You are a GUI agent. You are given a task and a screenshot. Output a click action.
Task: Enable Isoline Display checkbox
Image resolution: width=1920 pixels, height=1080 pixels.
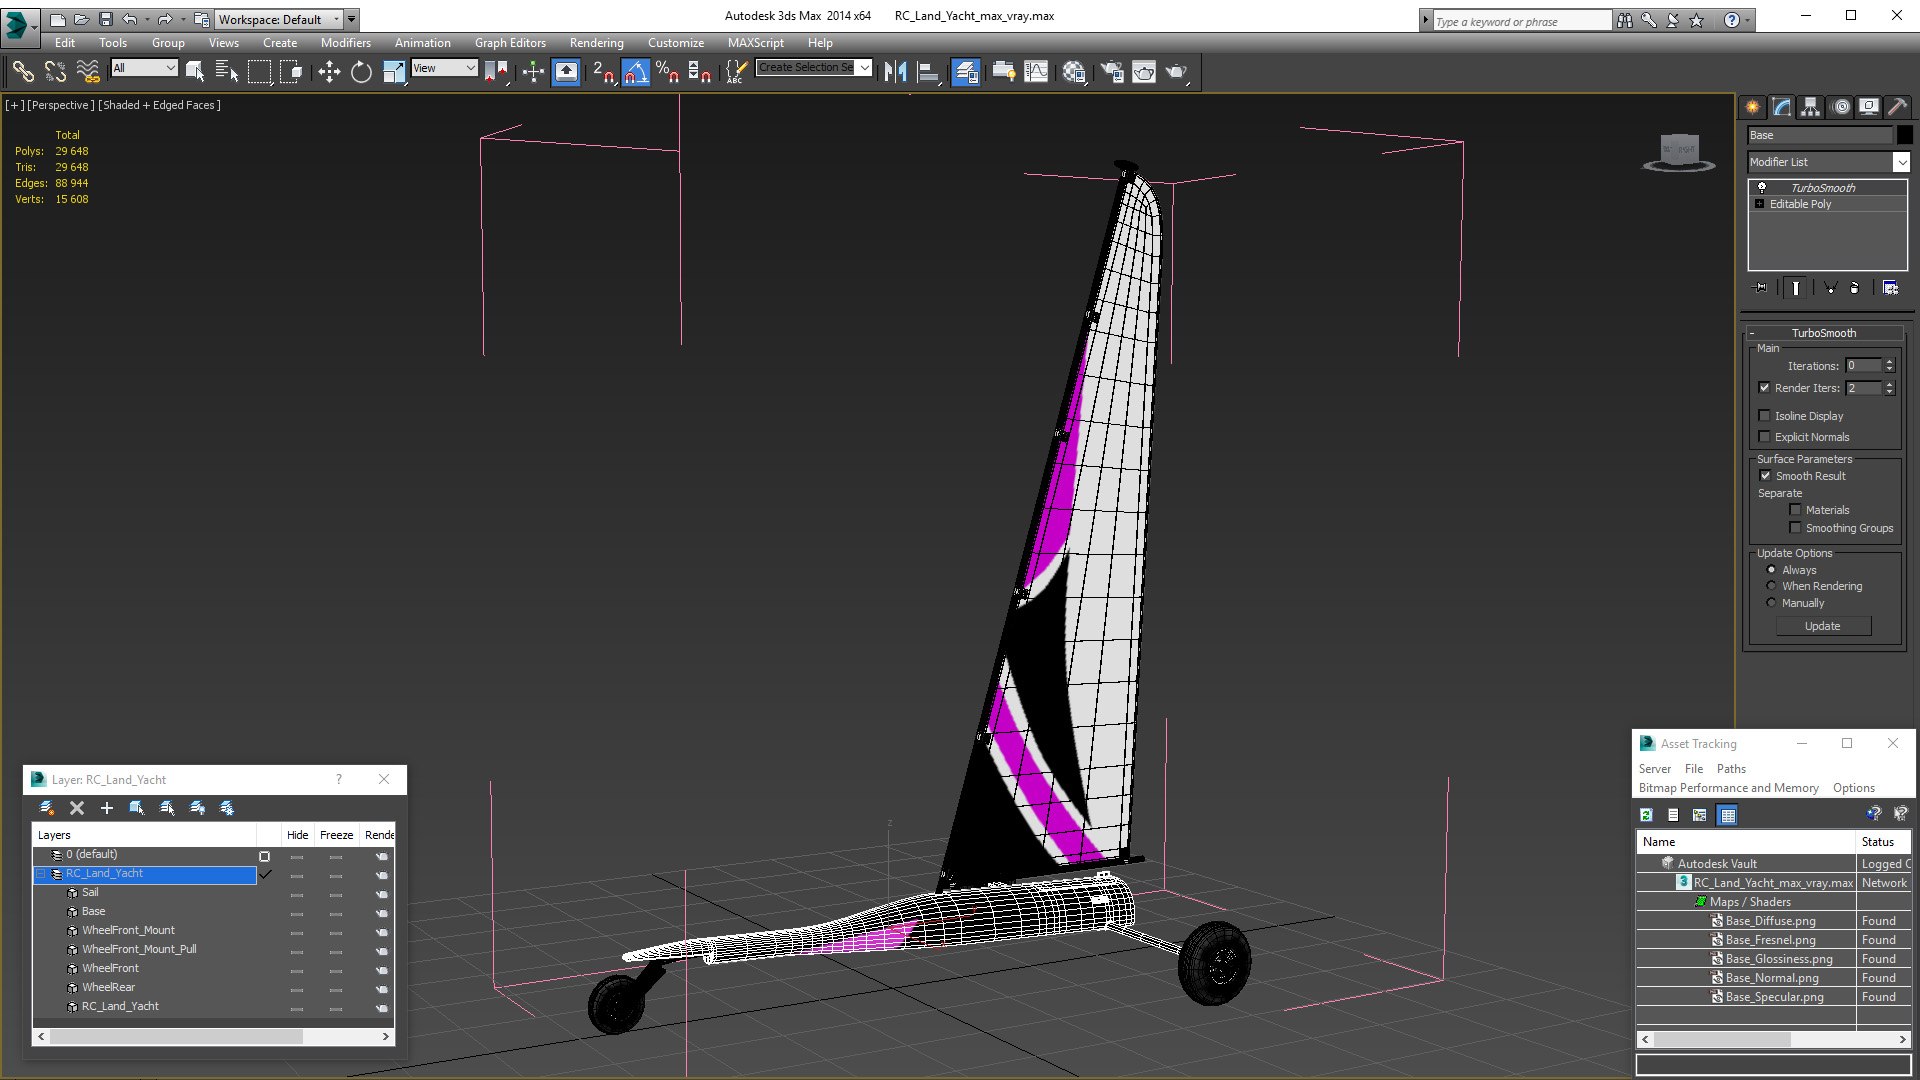[x=1765, y=416]
